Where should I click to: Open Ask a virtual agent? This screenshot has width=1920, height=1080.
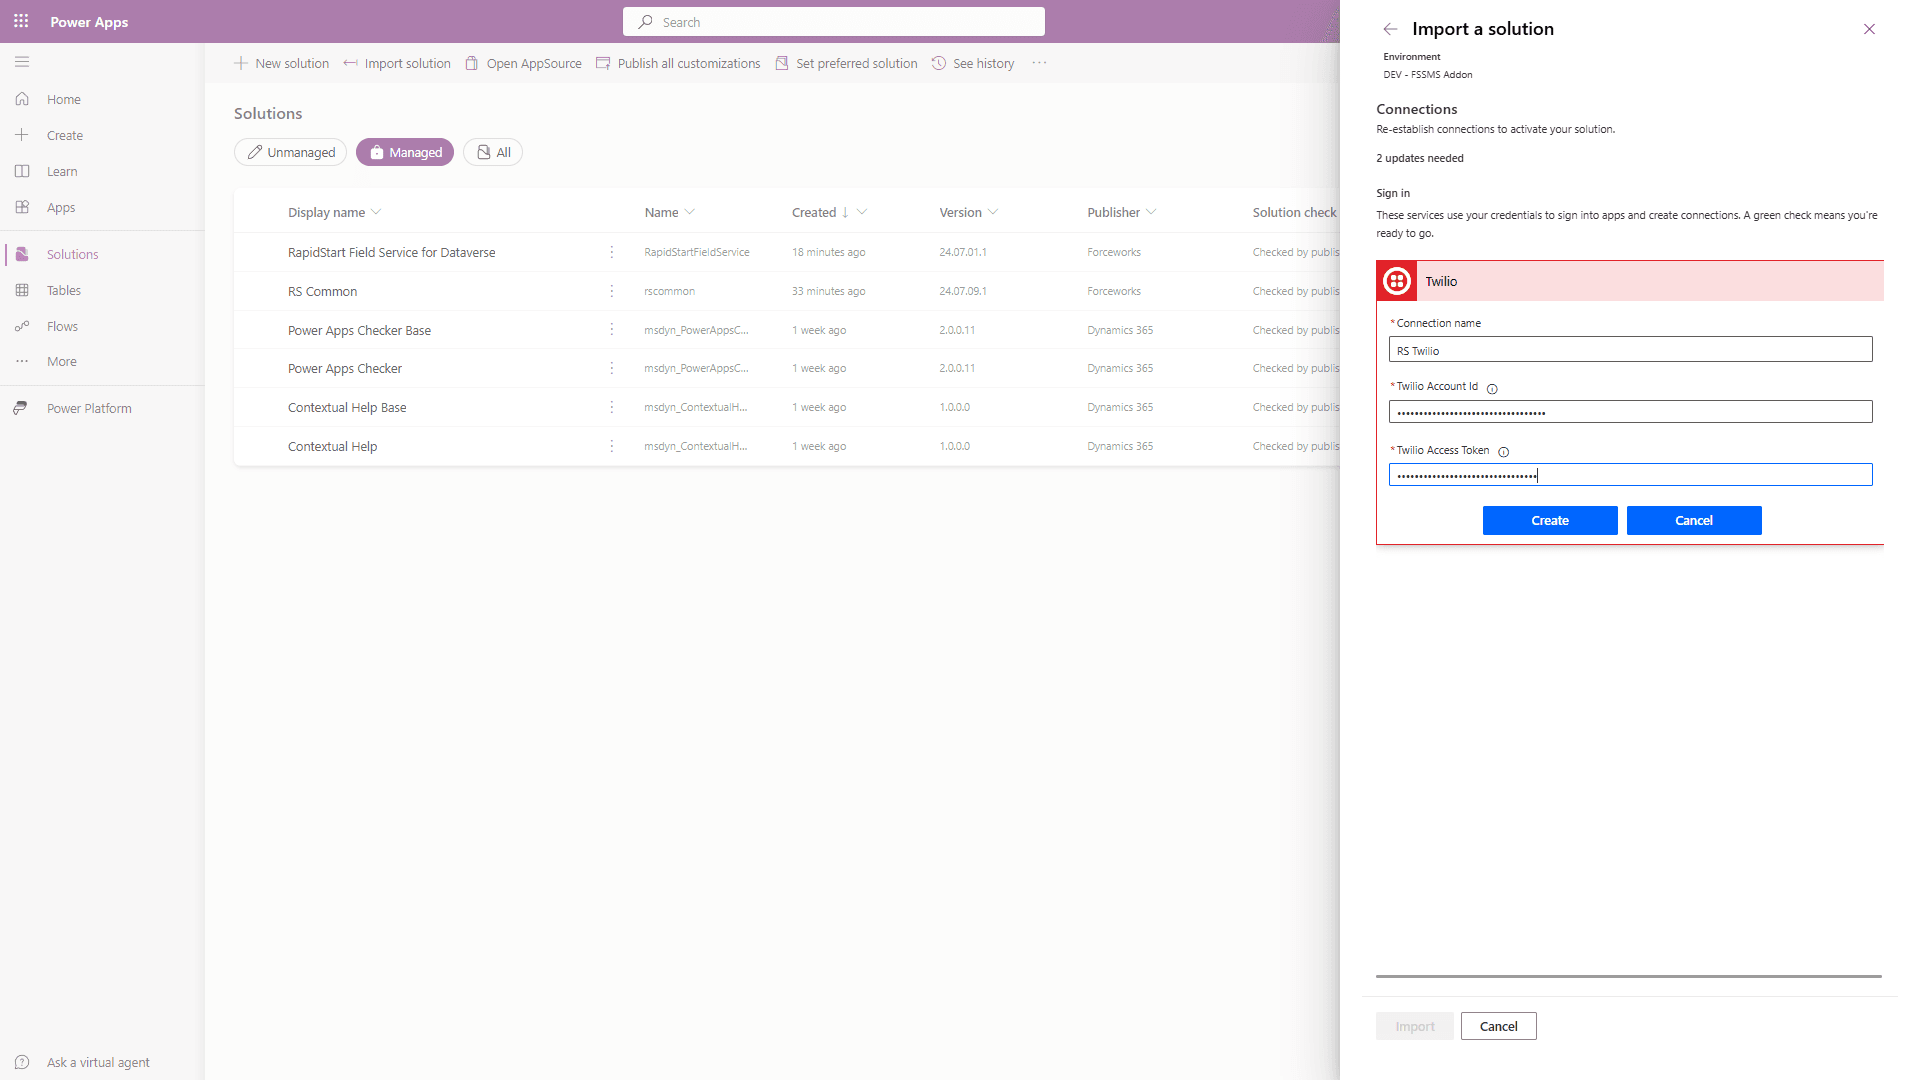[97, 1062]
